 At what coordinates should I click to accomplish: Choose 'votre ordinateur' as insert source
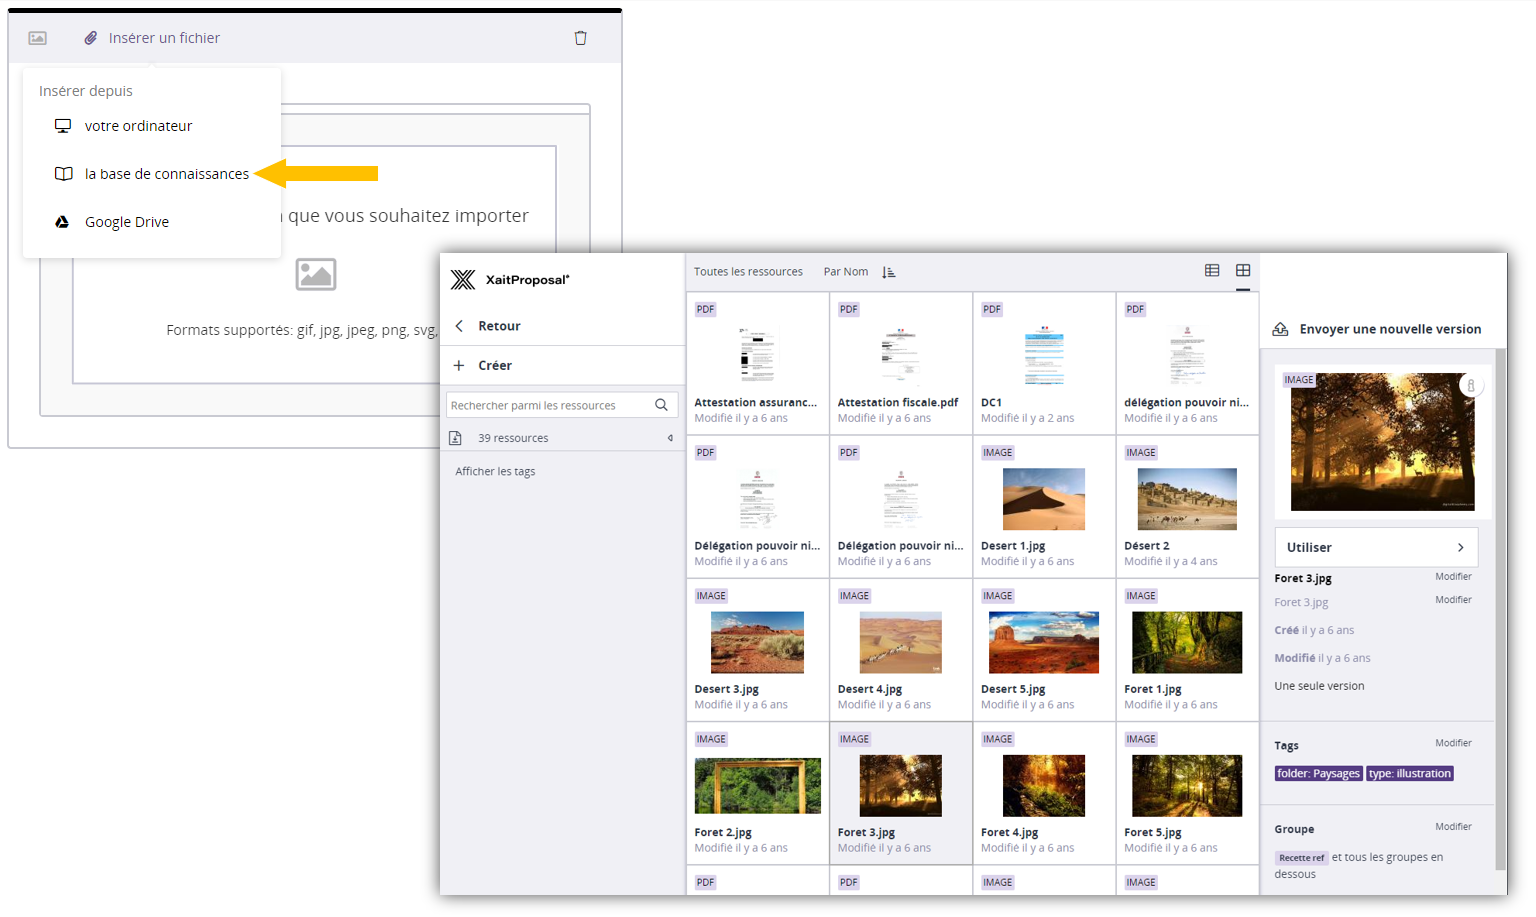pos(138,126)
